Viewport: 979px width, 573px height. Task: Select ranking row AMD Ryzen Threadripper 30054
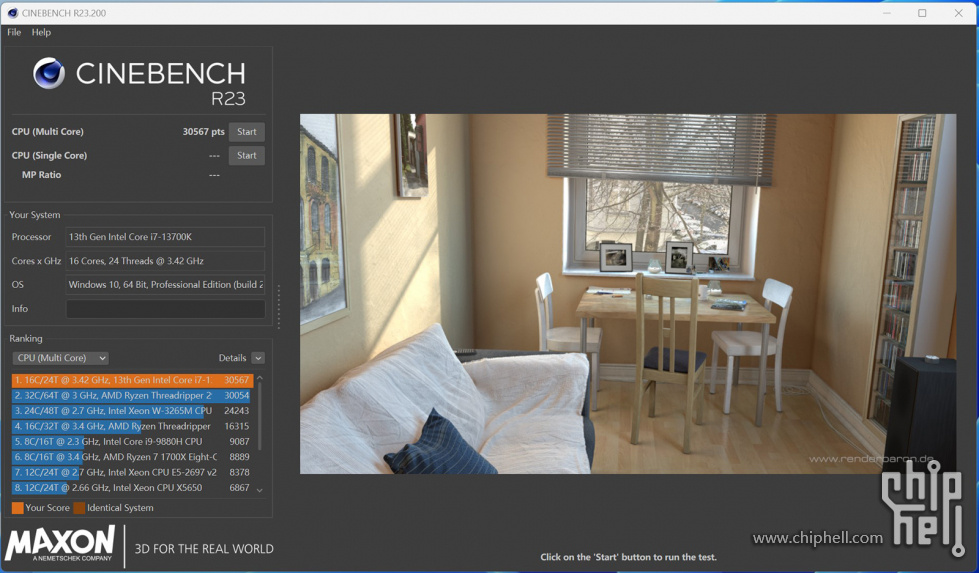(x=132, y=395)
